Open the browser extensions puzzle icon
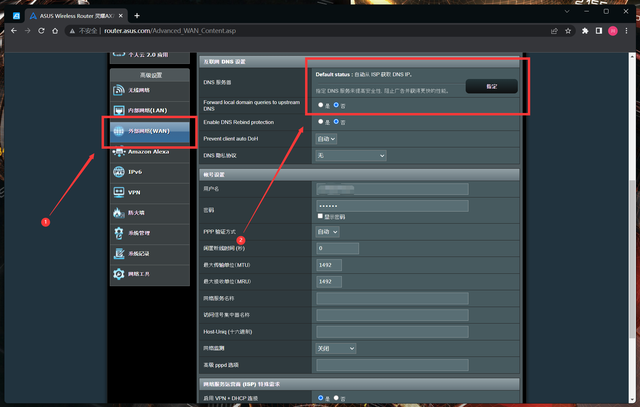 coord(585,31)
